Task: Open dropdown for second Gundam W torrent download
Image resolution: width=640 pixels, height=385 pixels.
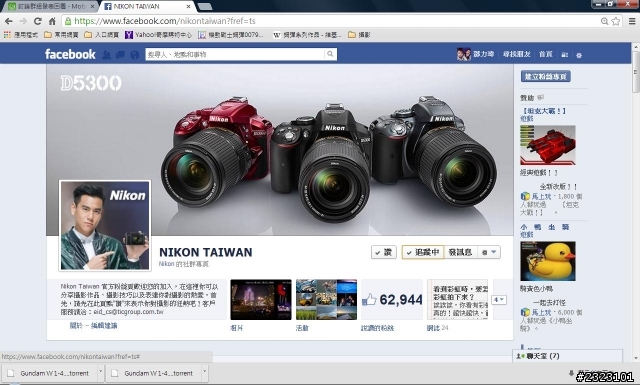Action: (x=204, y=373)
